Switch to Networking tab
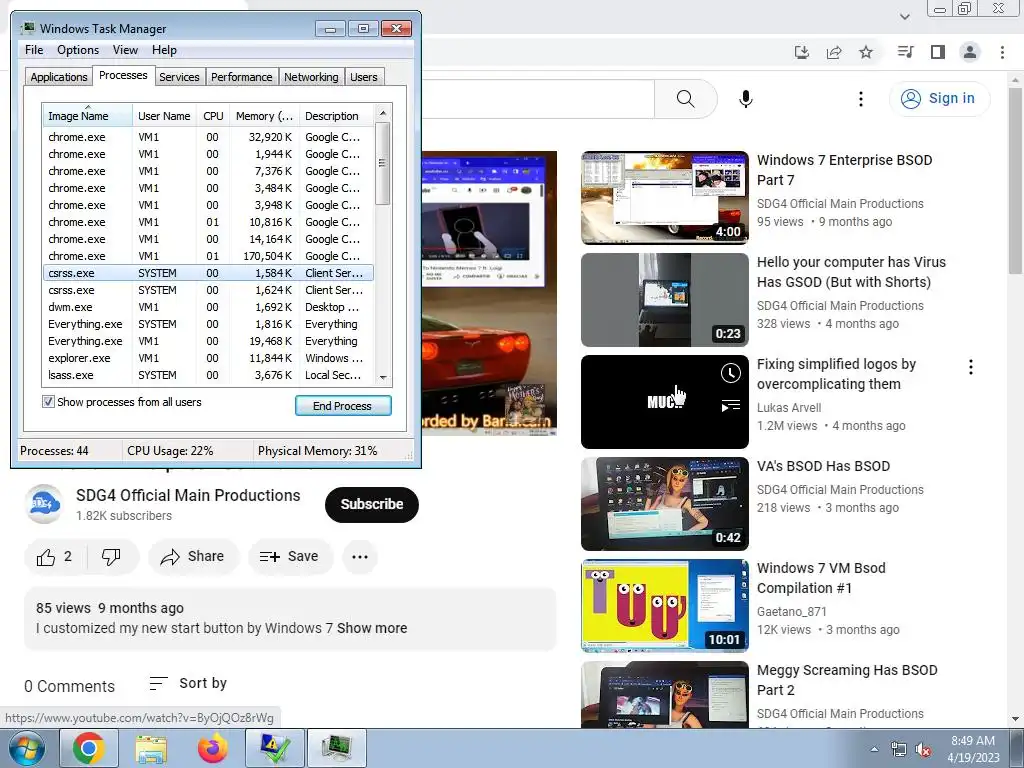The width and height of the screenshot is (1024, 768). 311,77
